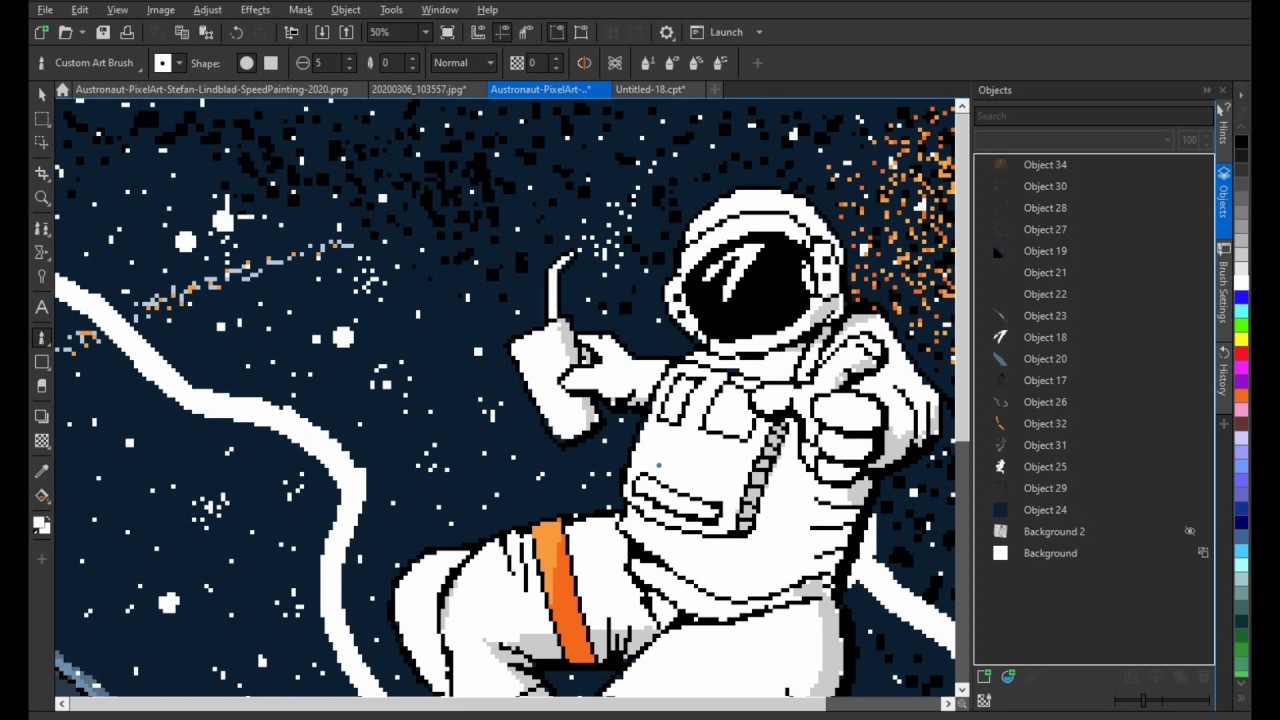Switch to 20200306_103557.jpg tab

(419, 90)
